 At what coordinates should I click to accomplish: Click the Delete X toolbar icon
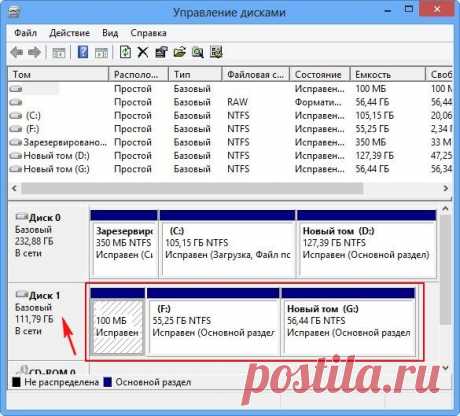pyautogui.click(x=143, y=52)
